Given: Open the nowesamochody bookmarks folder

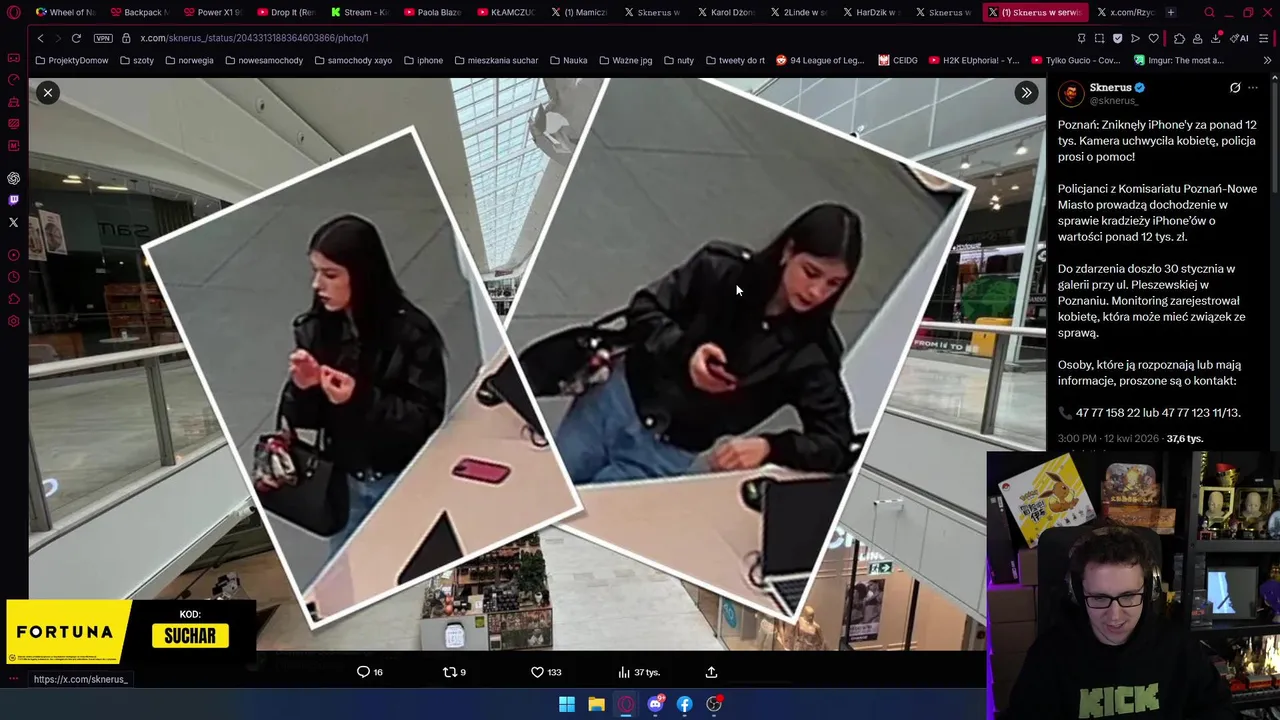Looking at the screenshot, I should [264, 60].
